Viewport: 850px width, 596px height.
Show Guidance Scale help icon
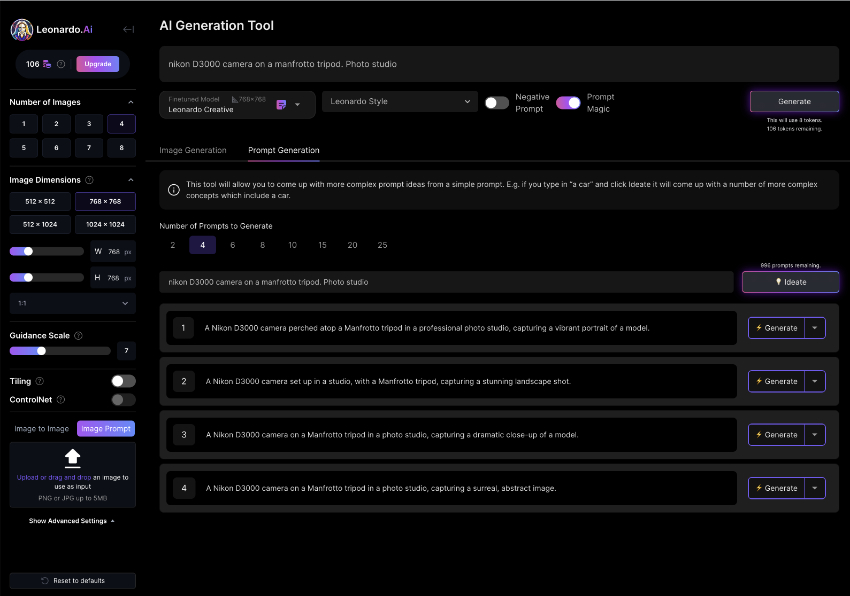click(78, 336)
